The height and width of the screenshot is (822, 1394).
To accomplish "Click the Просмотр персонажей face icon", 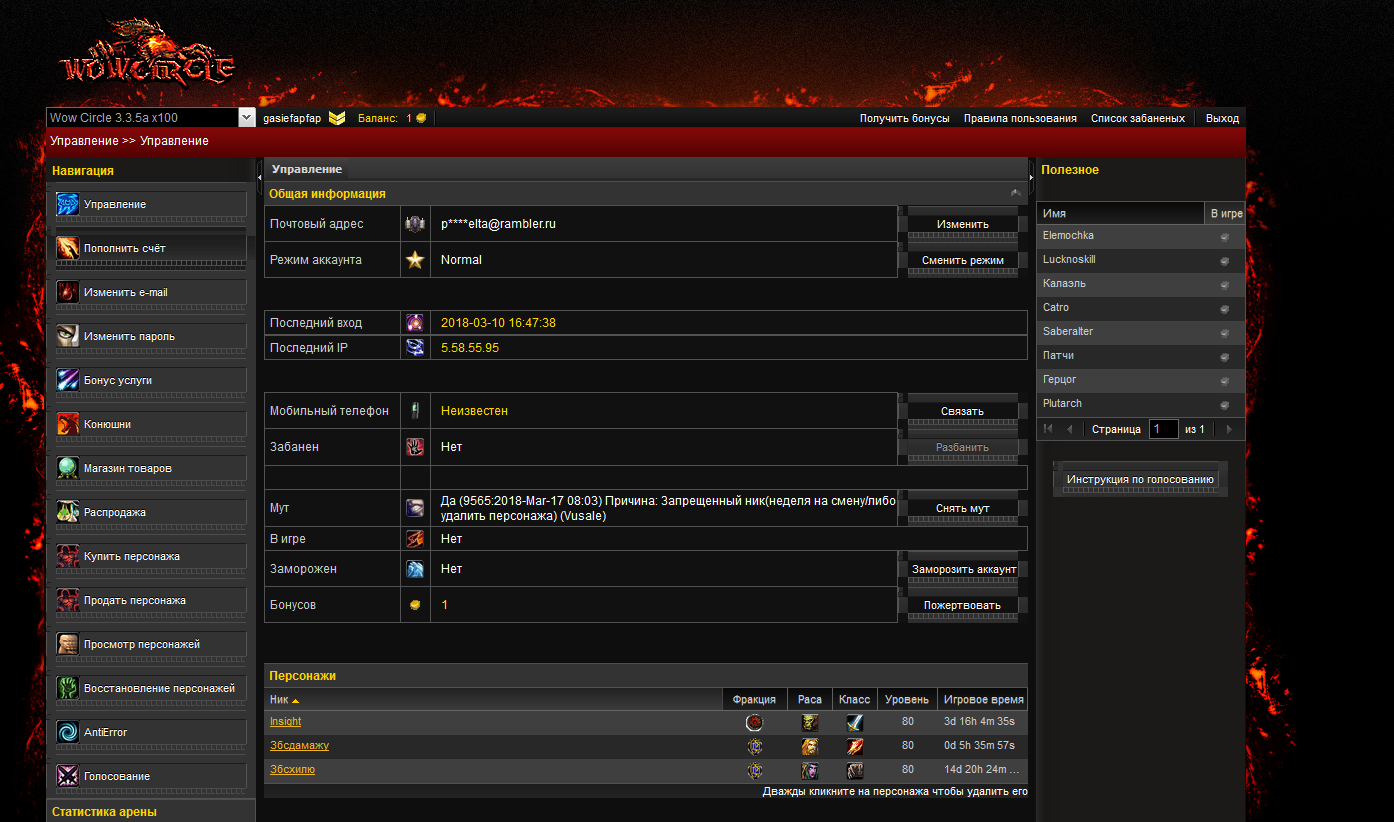I will pyautogui.click(x=68, y=644).
